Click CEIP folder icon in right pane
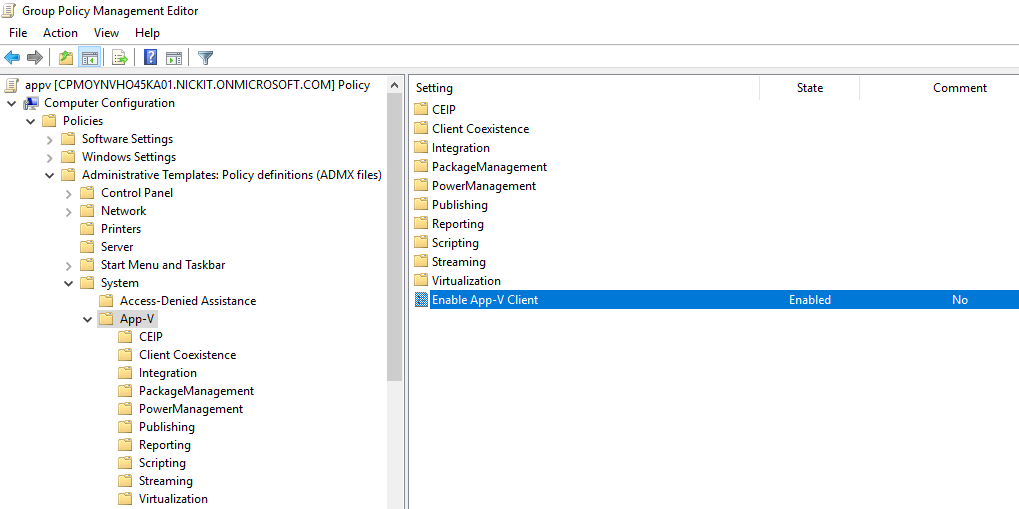The height and width of the screenshot is (509, 1019). click(421, 109)
